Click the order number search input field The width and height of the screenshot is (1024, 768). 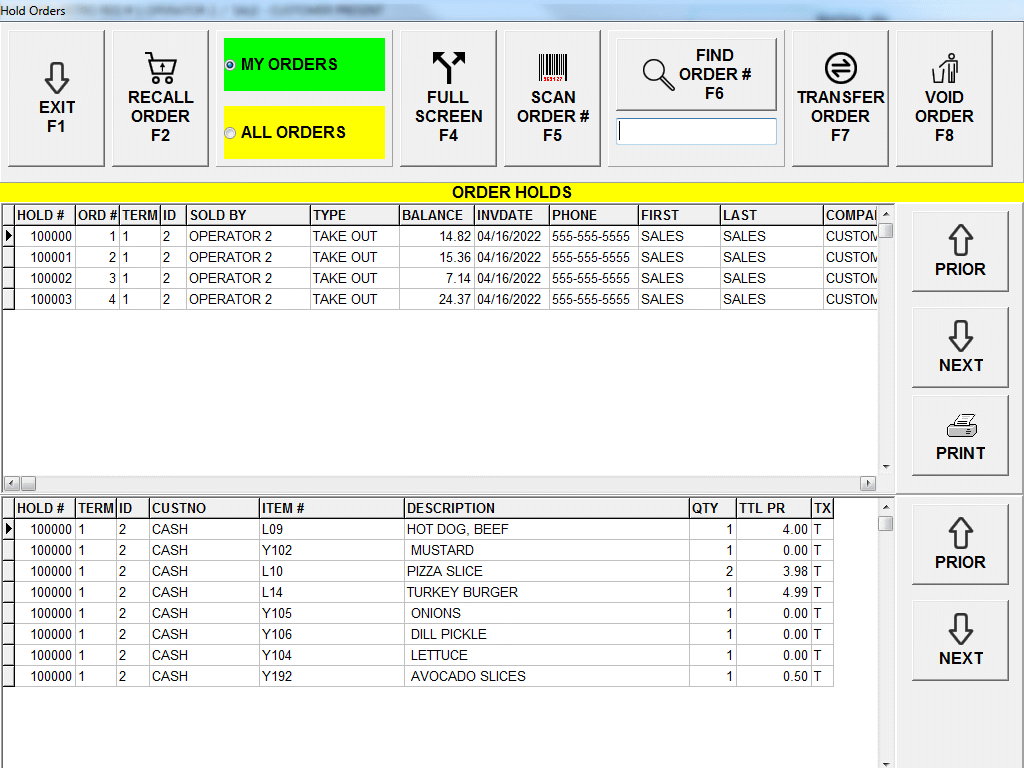(x=696, y=131)
